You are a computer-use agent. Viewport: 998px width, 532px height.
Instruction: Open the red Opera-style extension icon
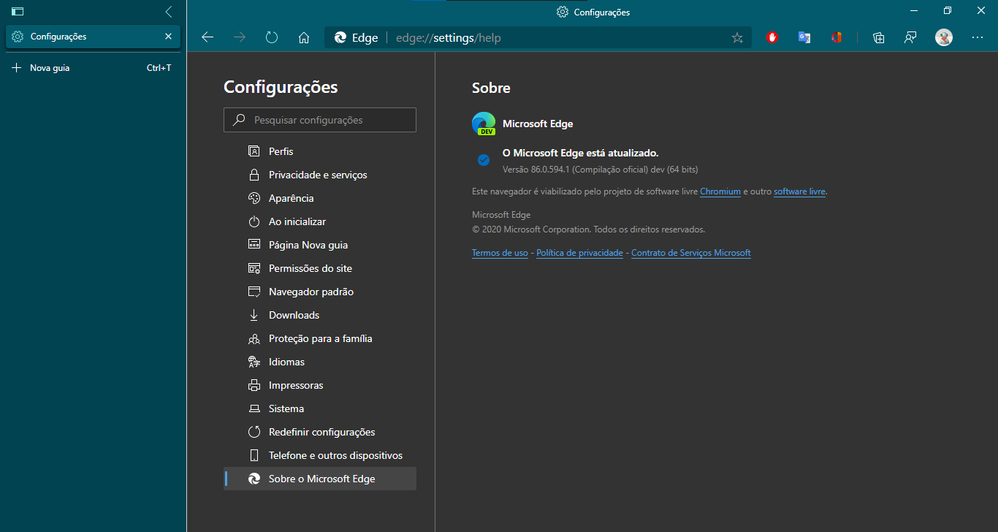click(x=772, y=38)
